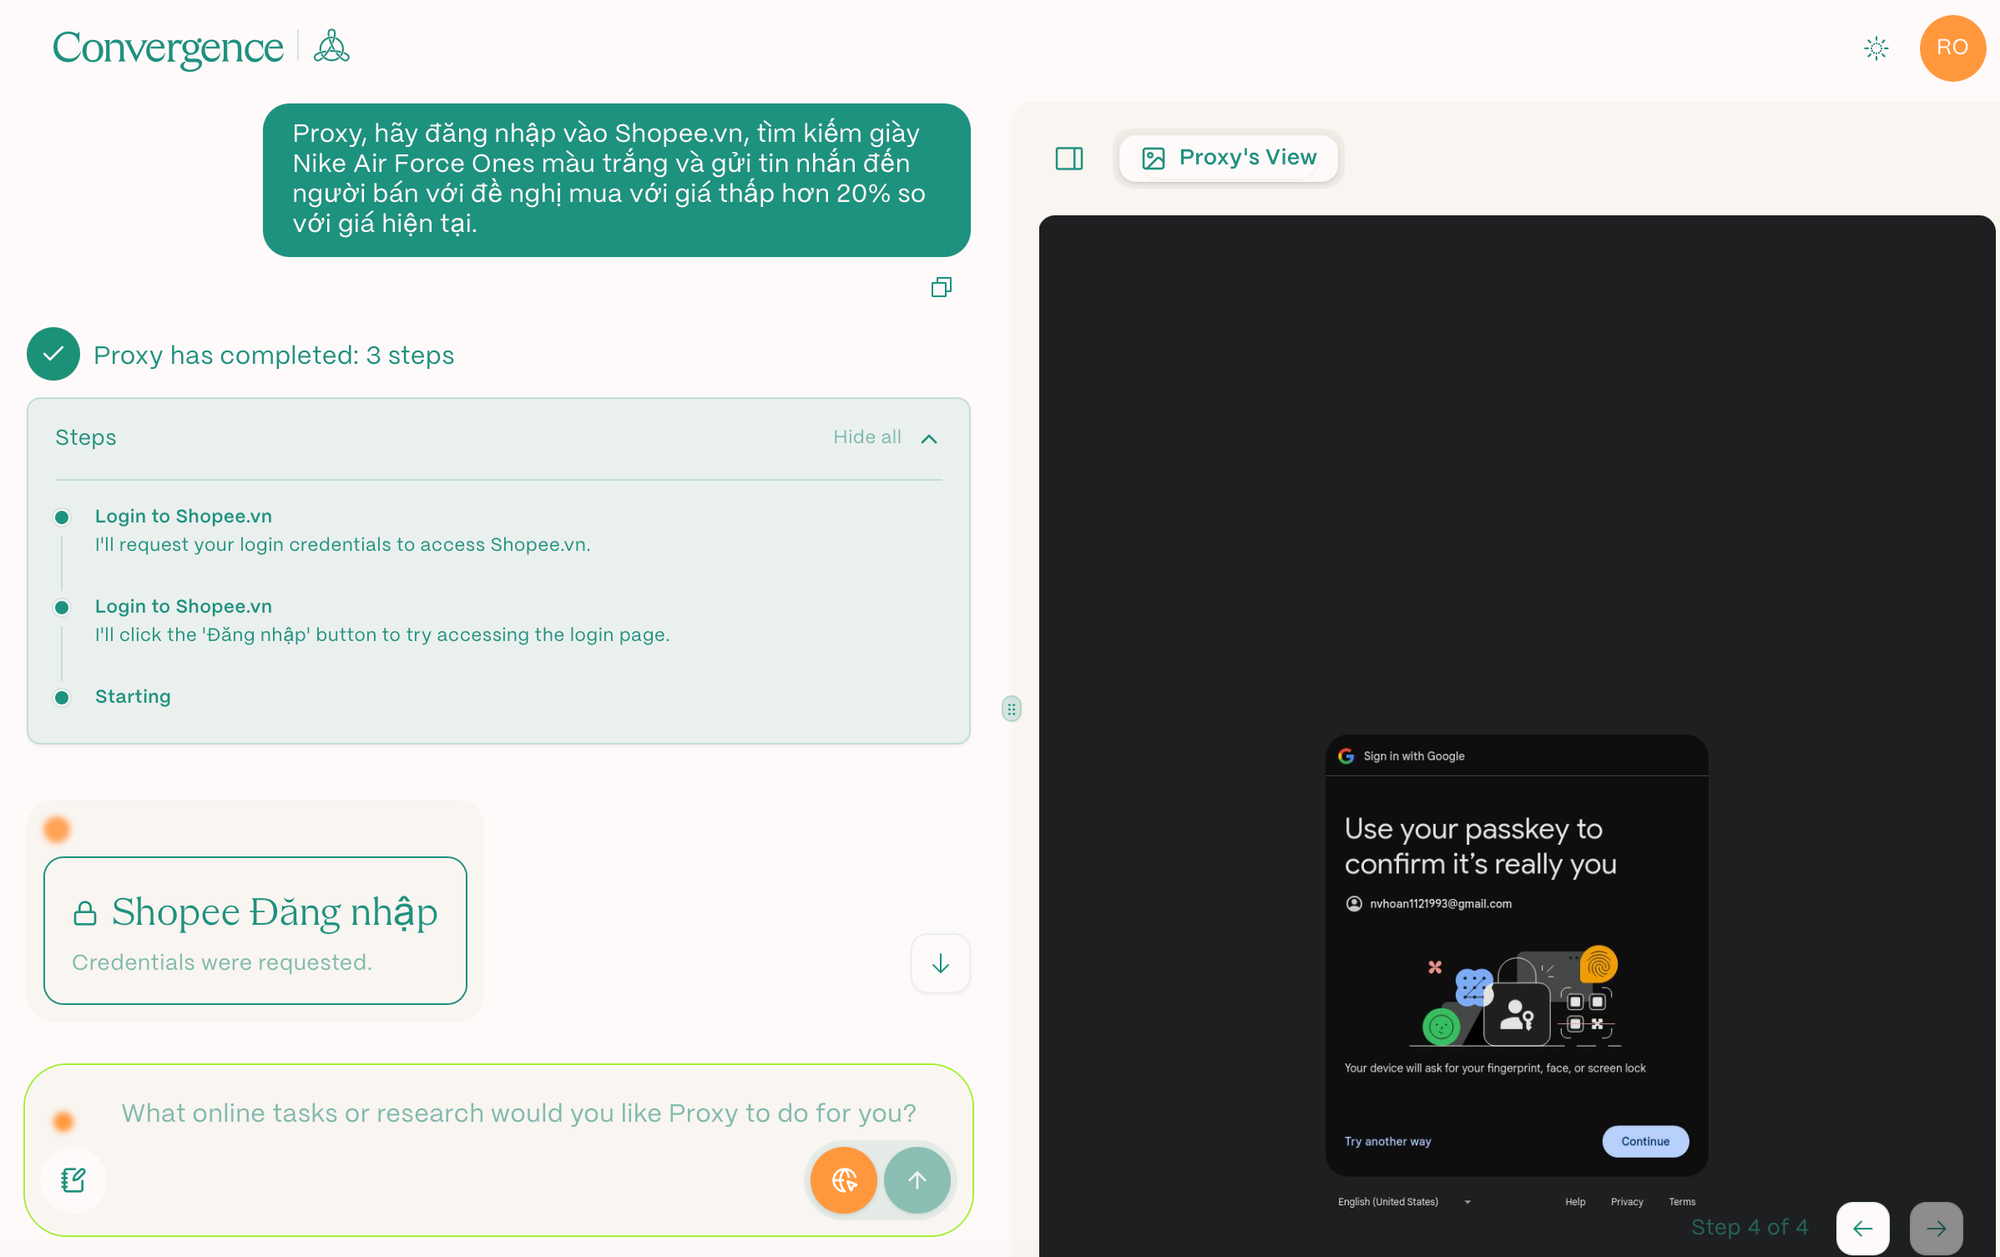Image resolution: width=2000 pixels, height=1257 pixels.
Task: Open English (United States) language dropdown
Action: click(x=1404, y=1202)
